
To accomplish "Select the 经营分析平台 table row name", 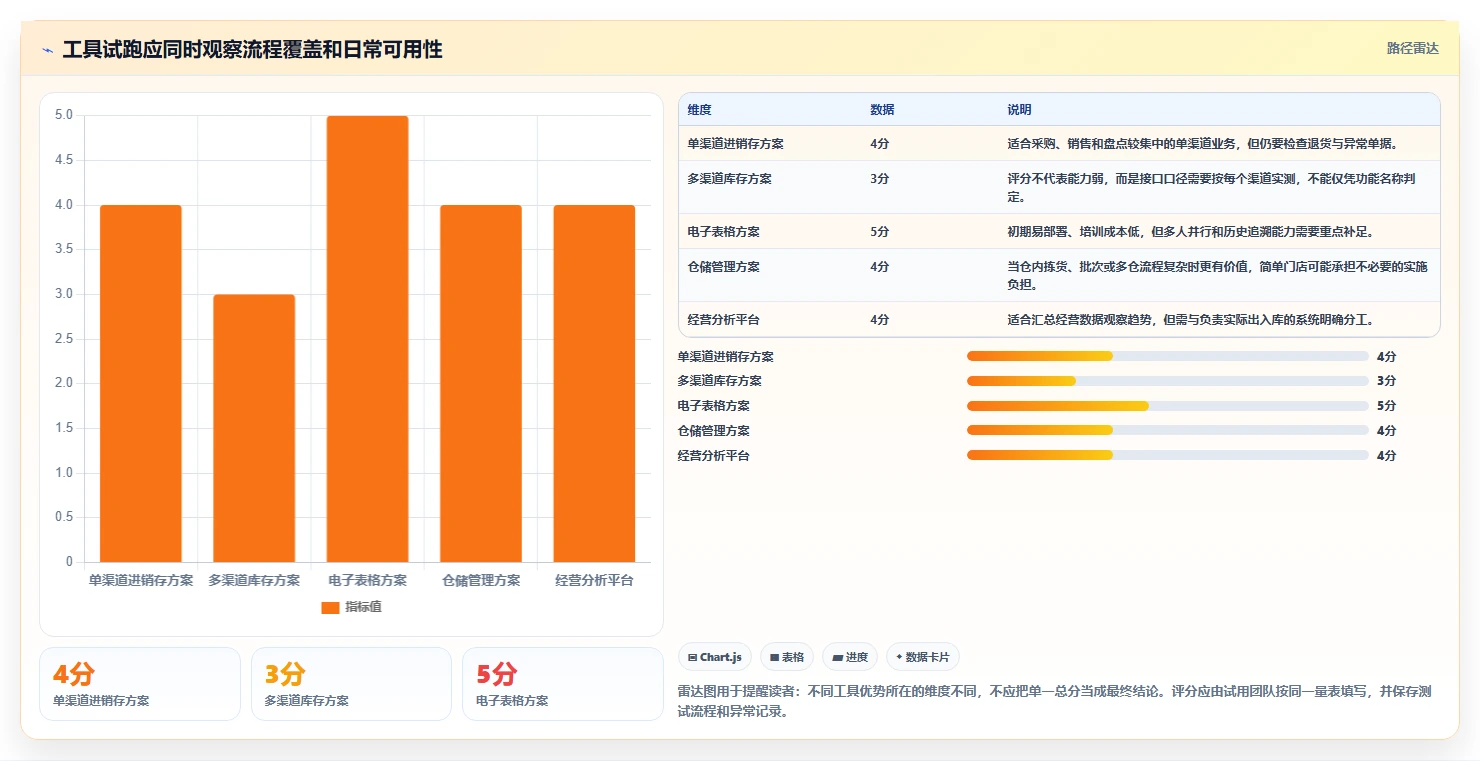I will [723, 320].
